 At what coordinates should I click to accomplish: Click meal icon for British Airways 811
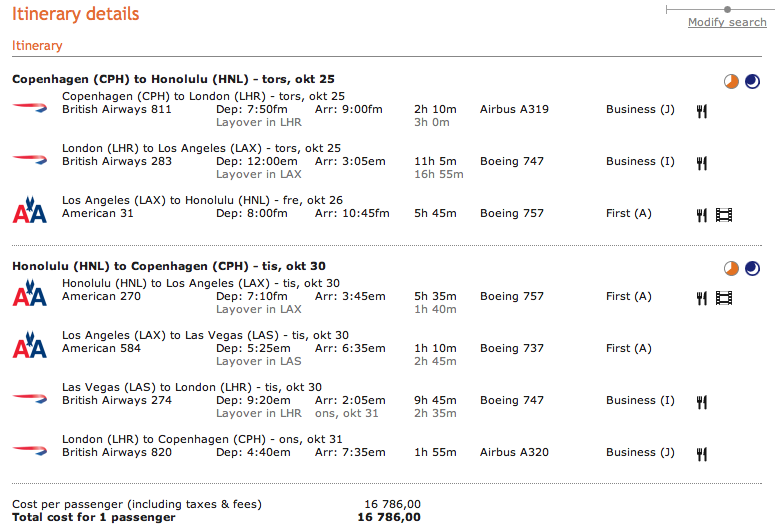tap(702, 111)
